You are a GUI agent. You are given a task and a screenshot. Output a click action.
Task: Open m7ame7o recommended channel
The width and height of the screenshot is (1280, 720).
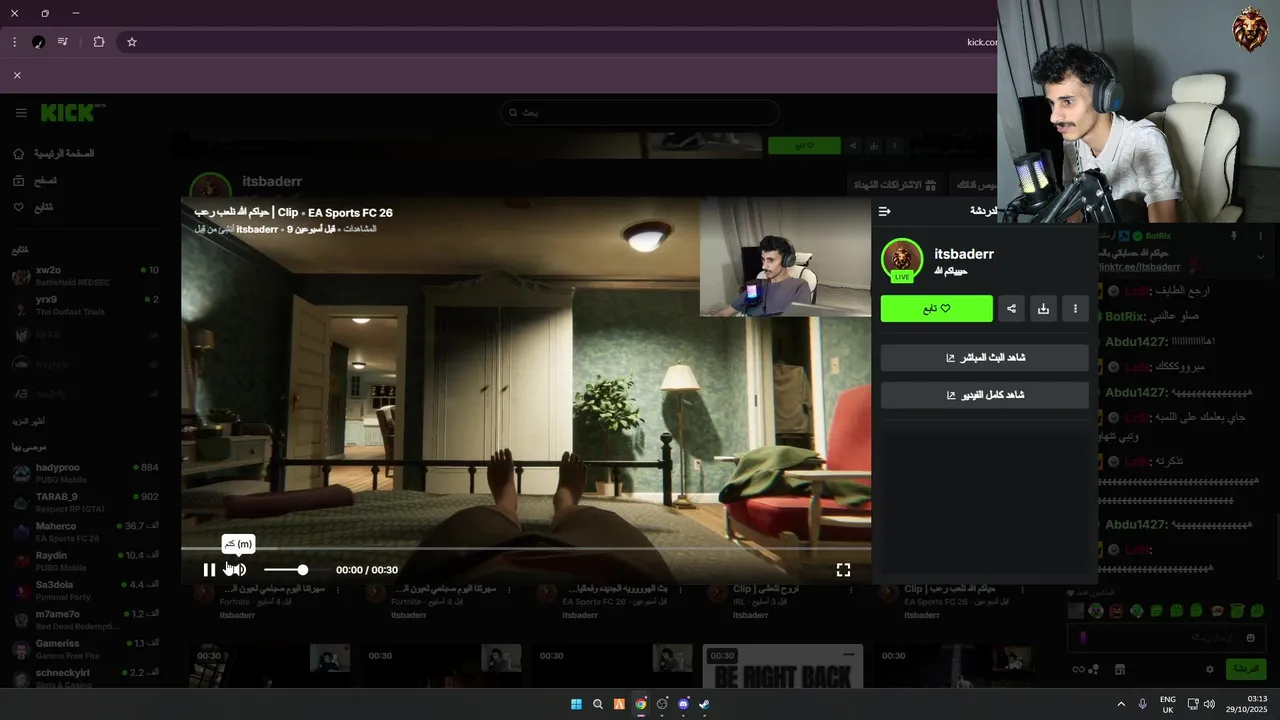85,620
